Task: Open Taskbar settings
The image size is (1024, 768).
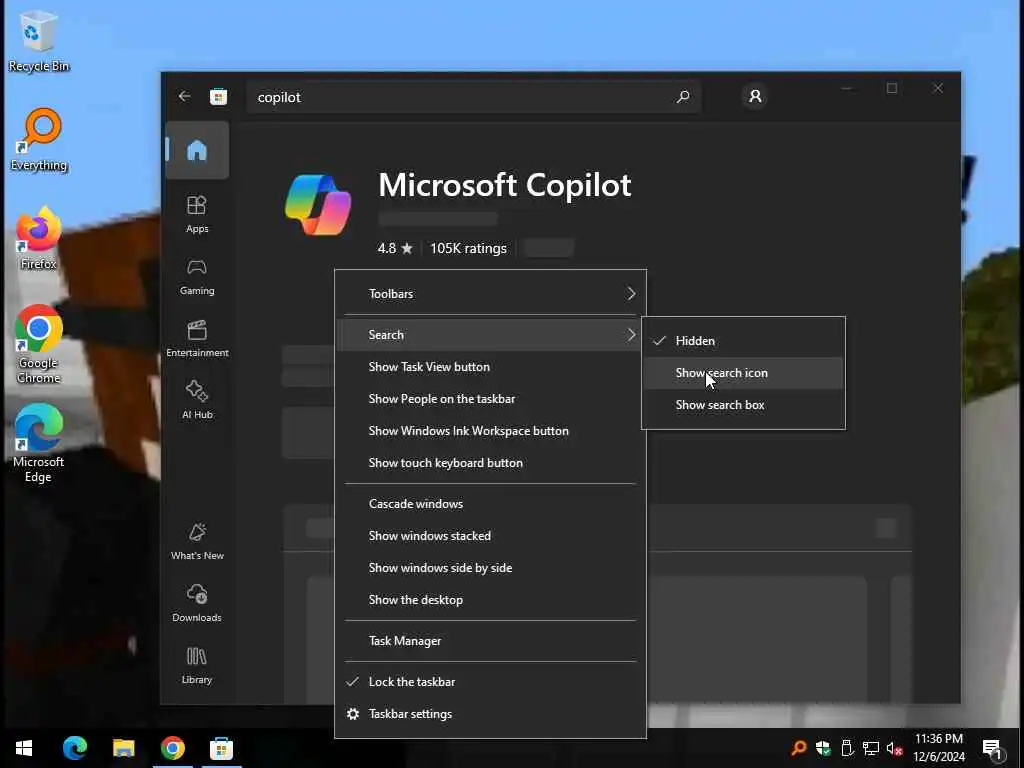Action: click(490, 714)
